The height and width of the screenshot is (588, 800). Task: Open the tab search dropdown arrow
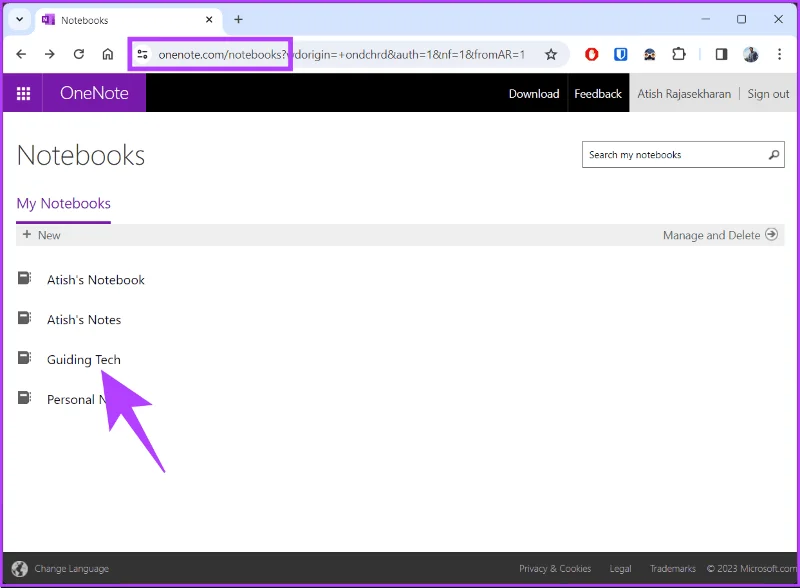tap(19, 19)
